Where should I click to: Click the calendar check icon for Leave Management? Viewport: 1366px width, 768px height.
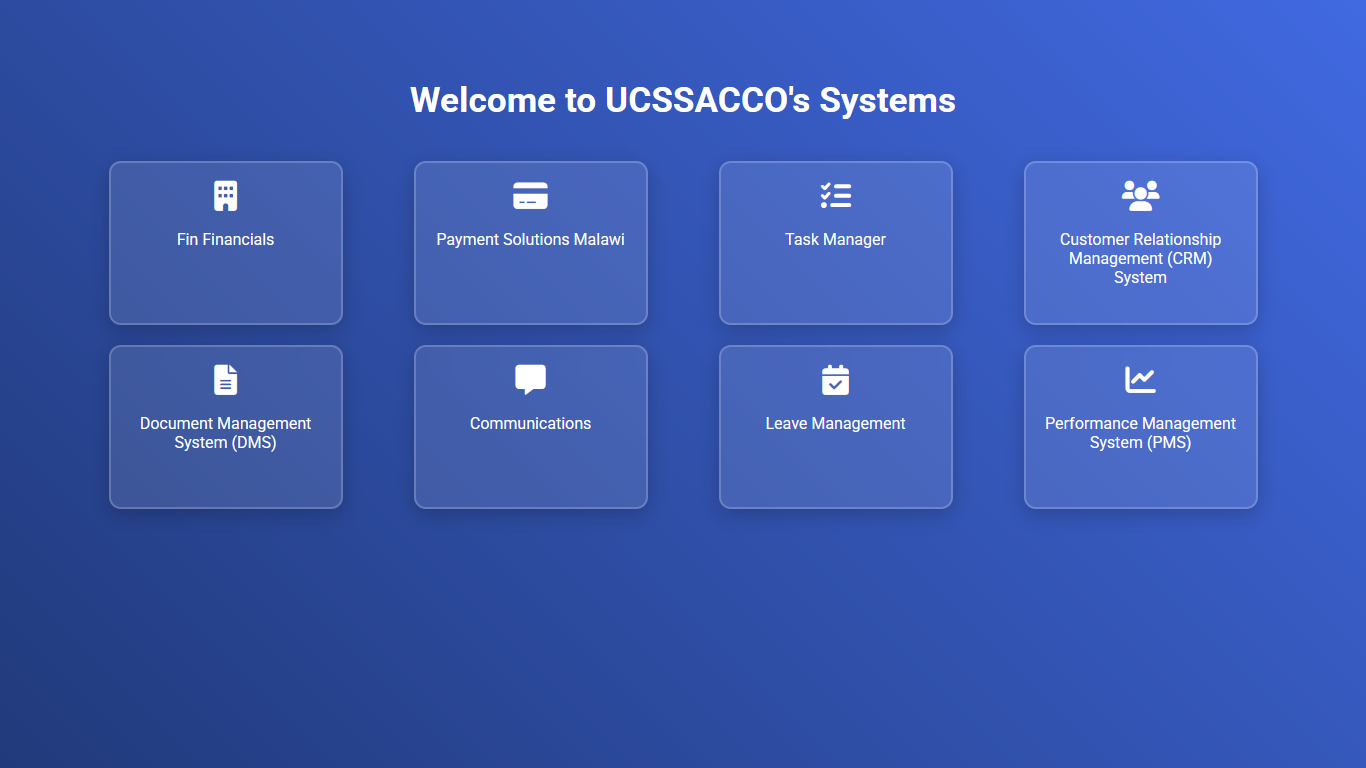tap(835, 380)
